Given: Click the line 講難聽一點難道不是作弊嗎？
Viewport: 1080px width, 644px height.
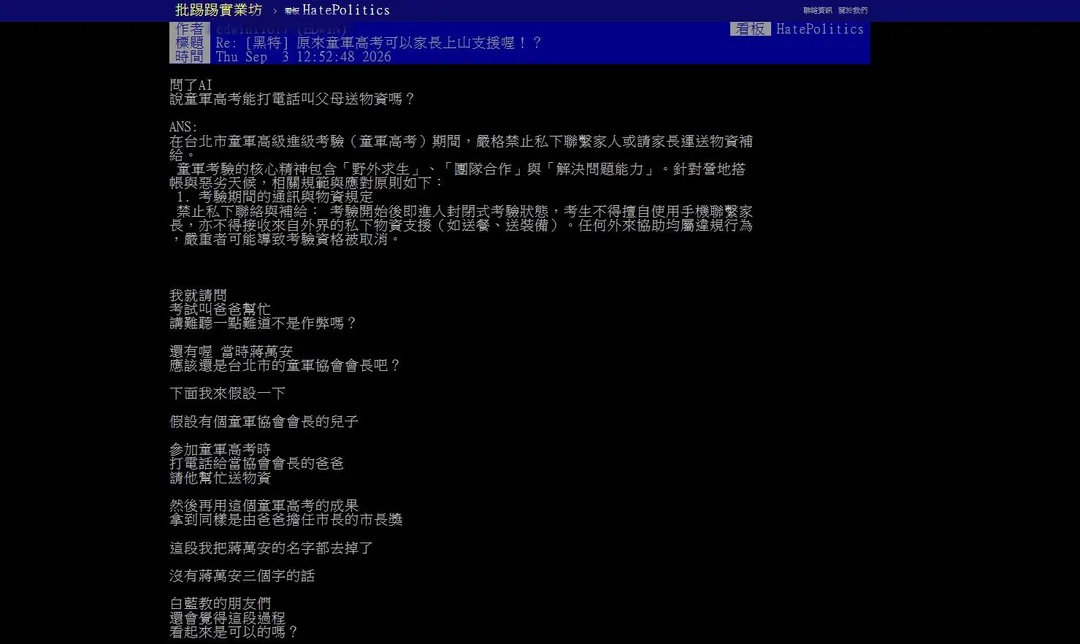Looking at the screenshot, I should tap(263, 323).
